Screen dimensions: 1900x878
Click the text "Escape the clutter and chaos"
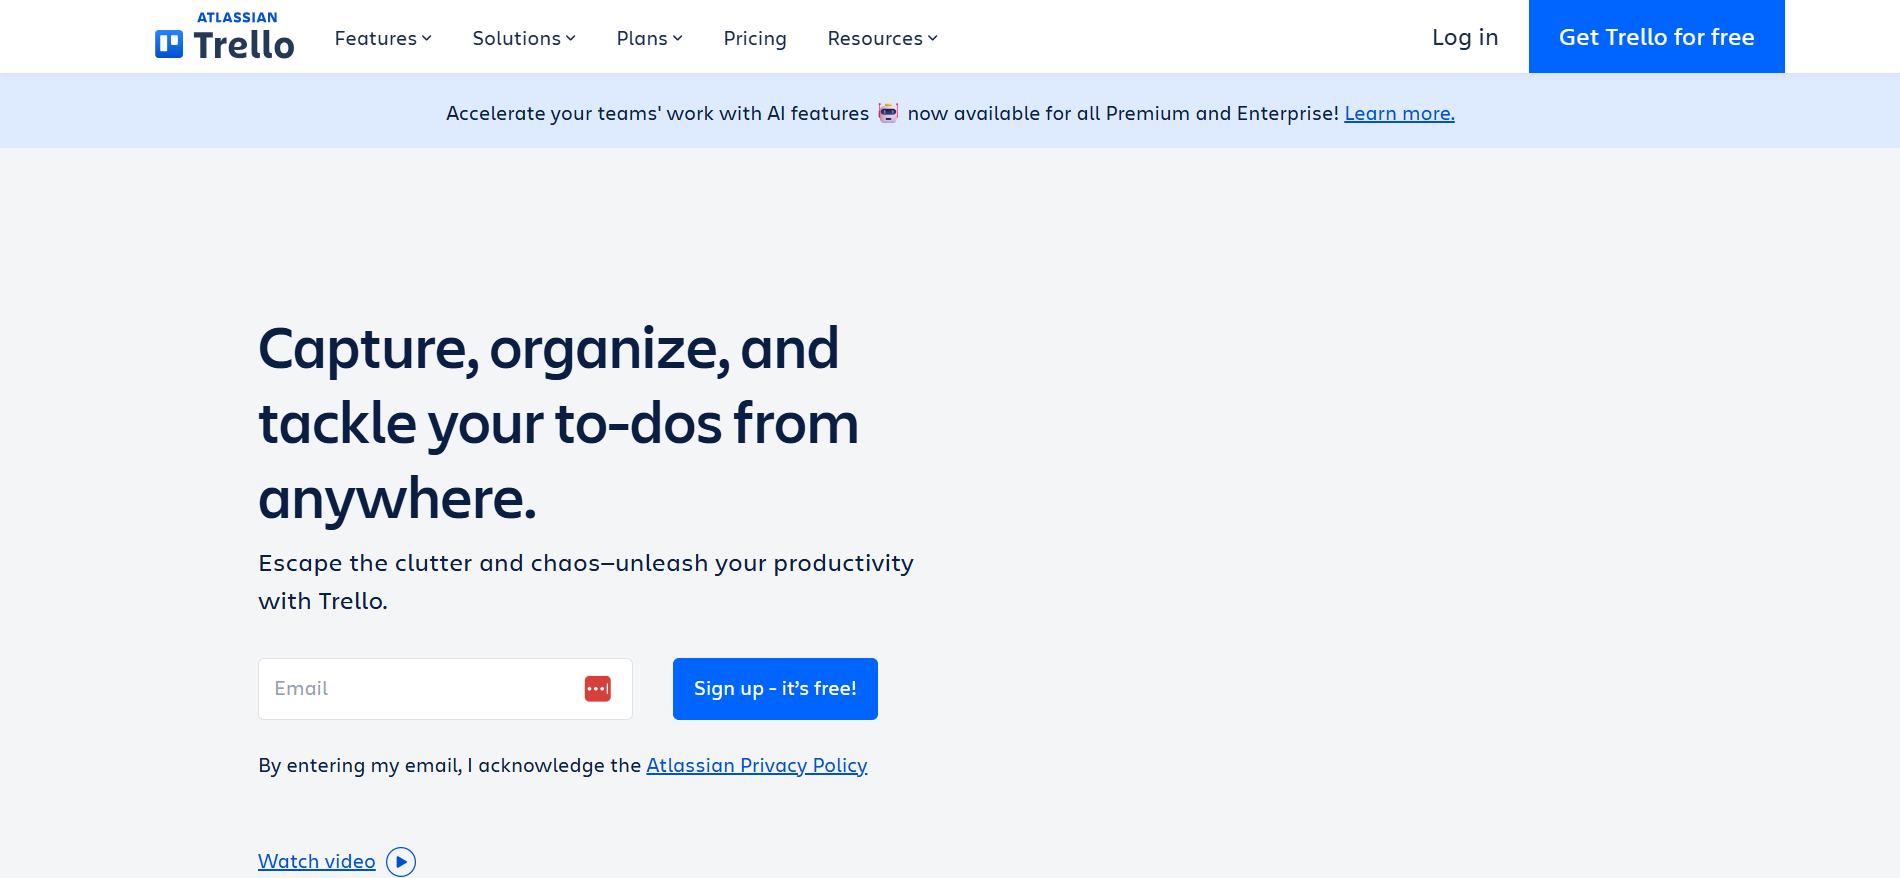pyautogui.click(x=430, y=563)
